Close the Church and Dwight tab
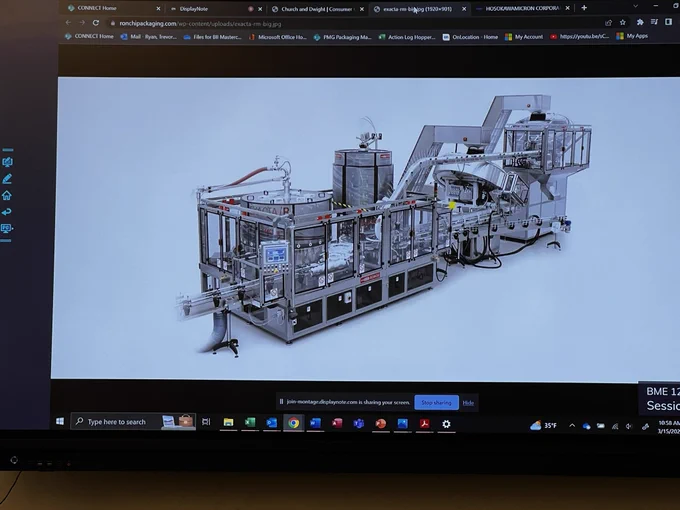This screenshot has width=680, height=510. coord(362,9)
